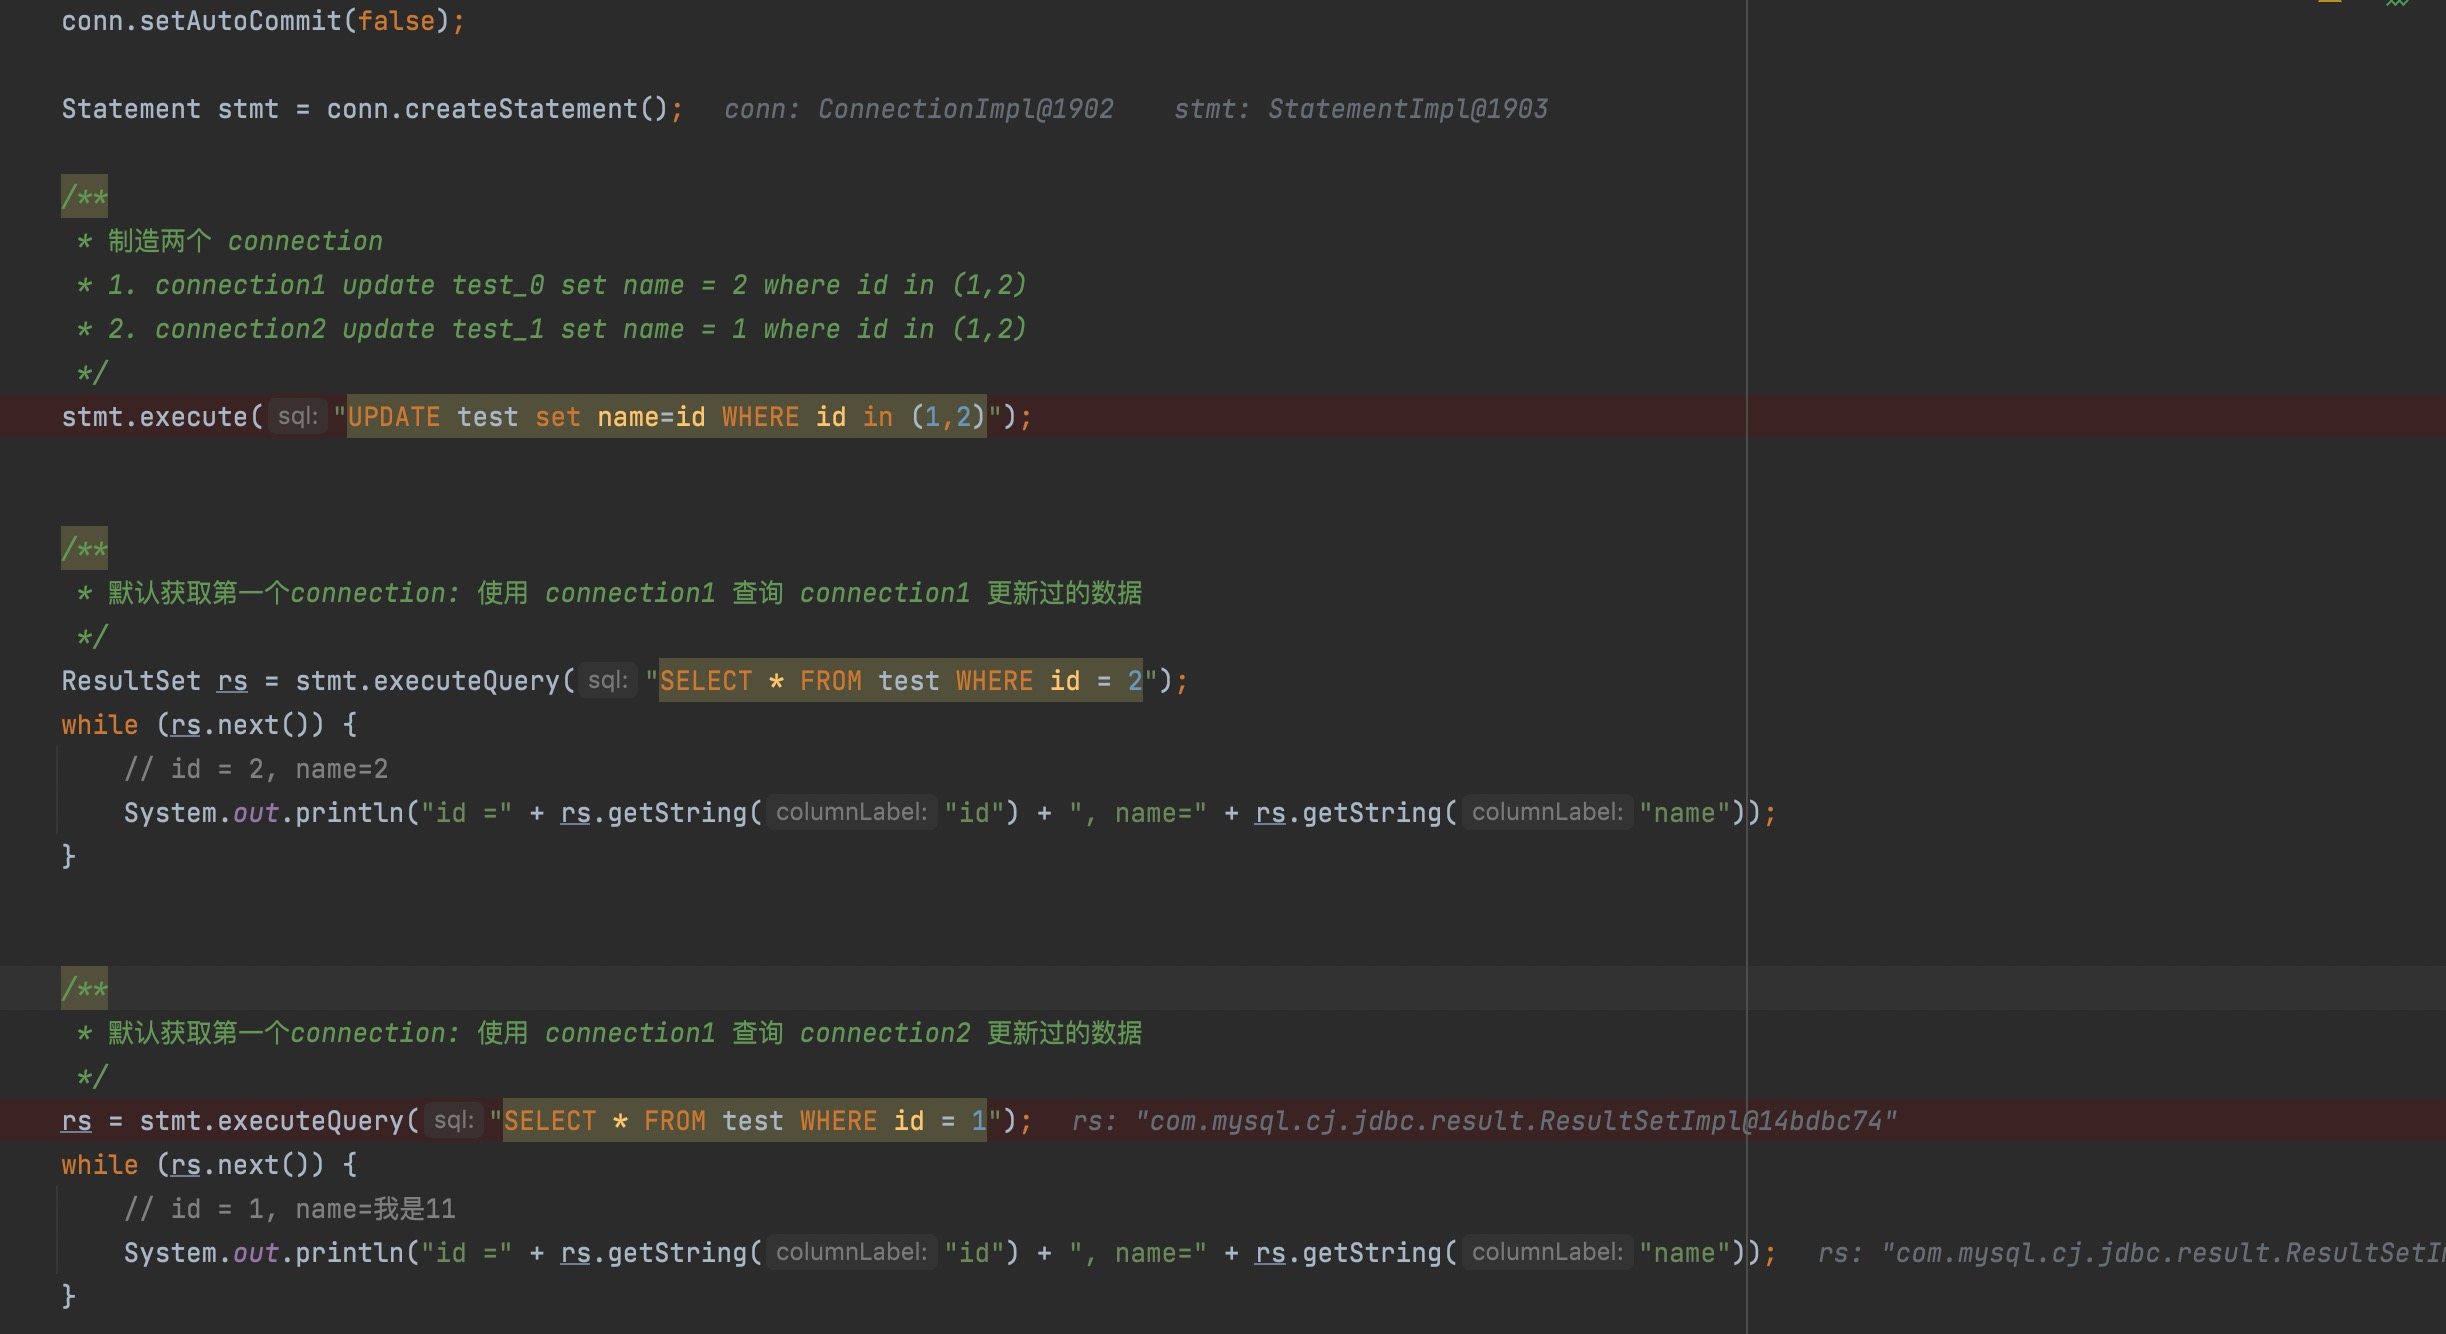
Task: Click the comment // id = 2, name=2
Action: click(x=256, y=769)
